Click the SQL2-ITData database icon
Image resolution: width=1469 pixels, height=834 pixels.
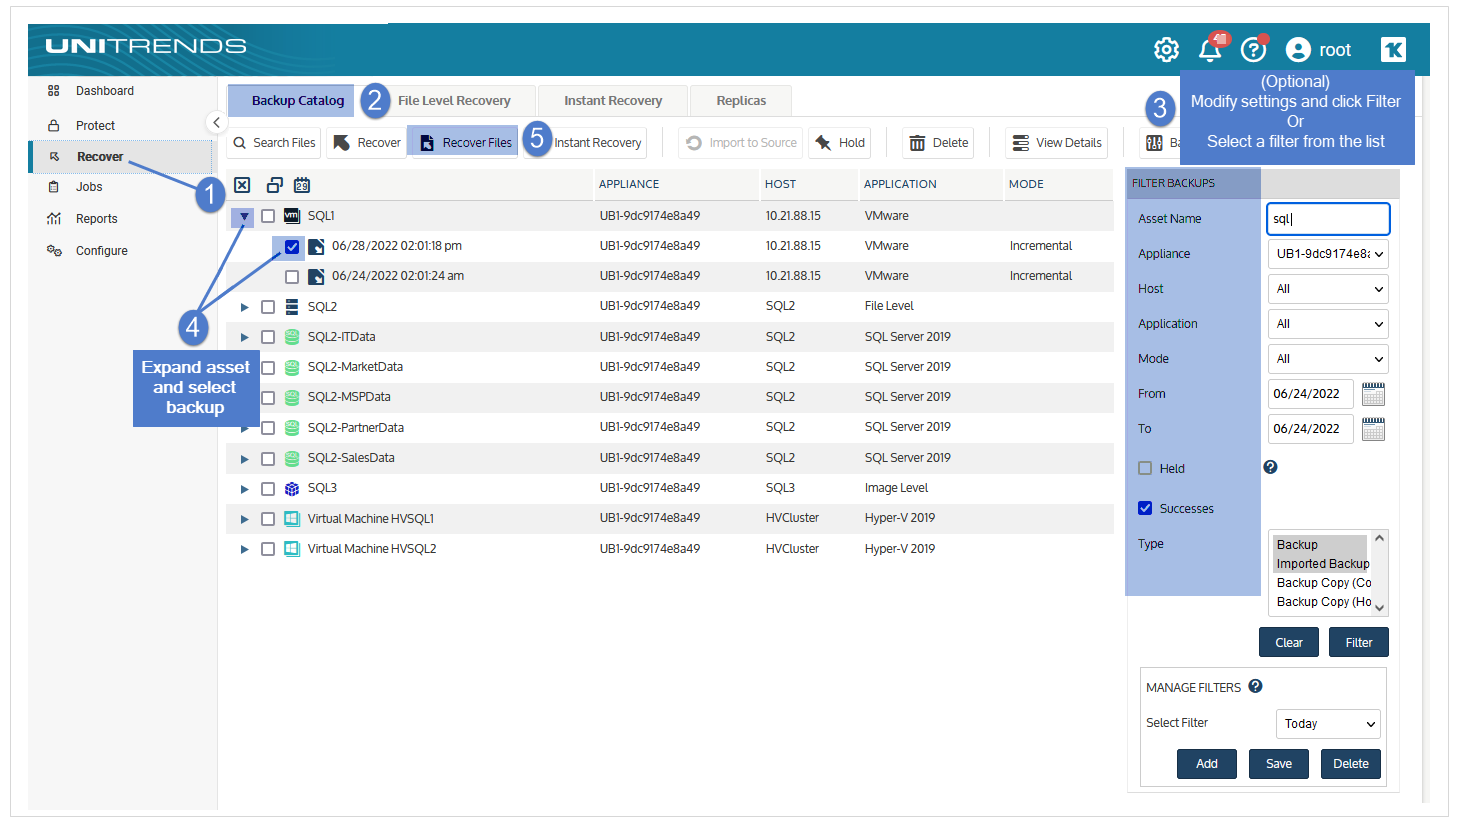click(292, 337)
